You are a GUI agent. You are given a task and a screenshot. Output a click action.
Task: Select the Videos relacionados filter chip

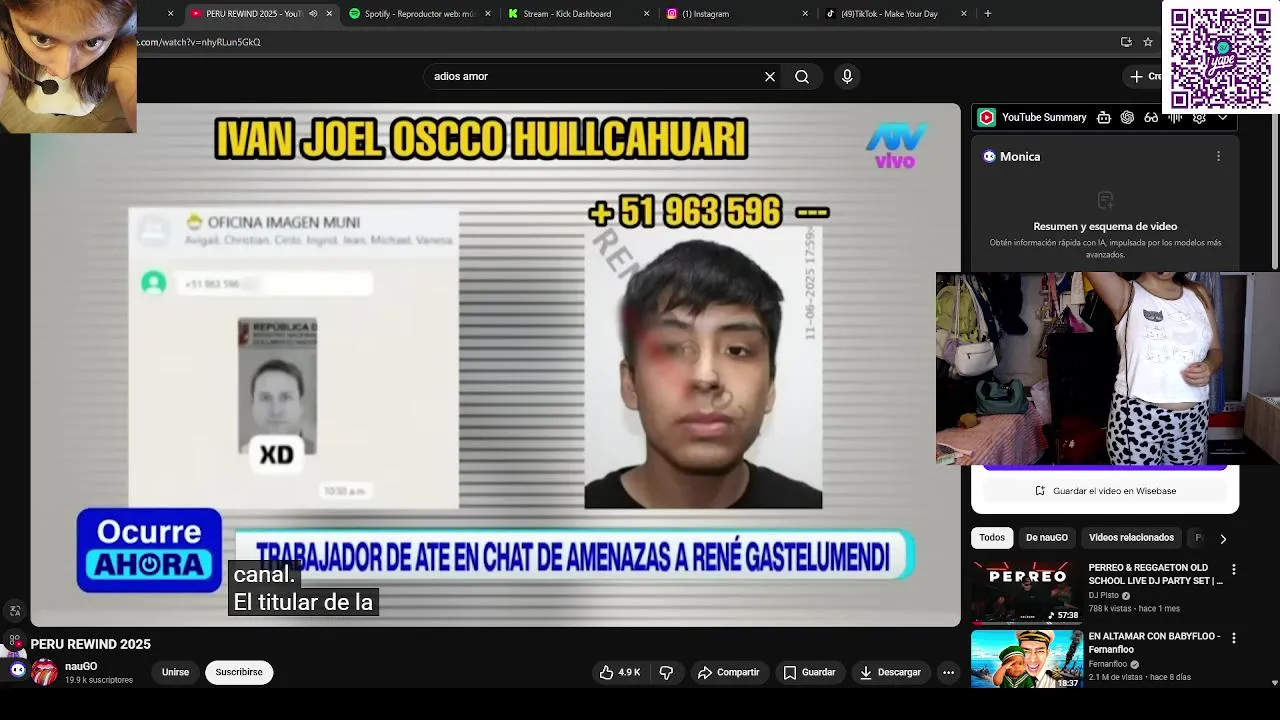point(1131,538)
